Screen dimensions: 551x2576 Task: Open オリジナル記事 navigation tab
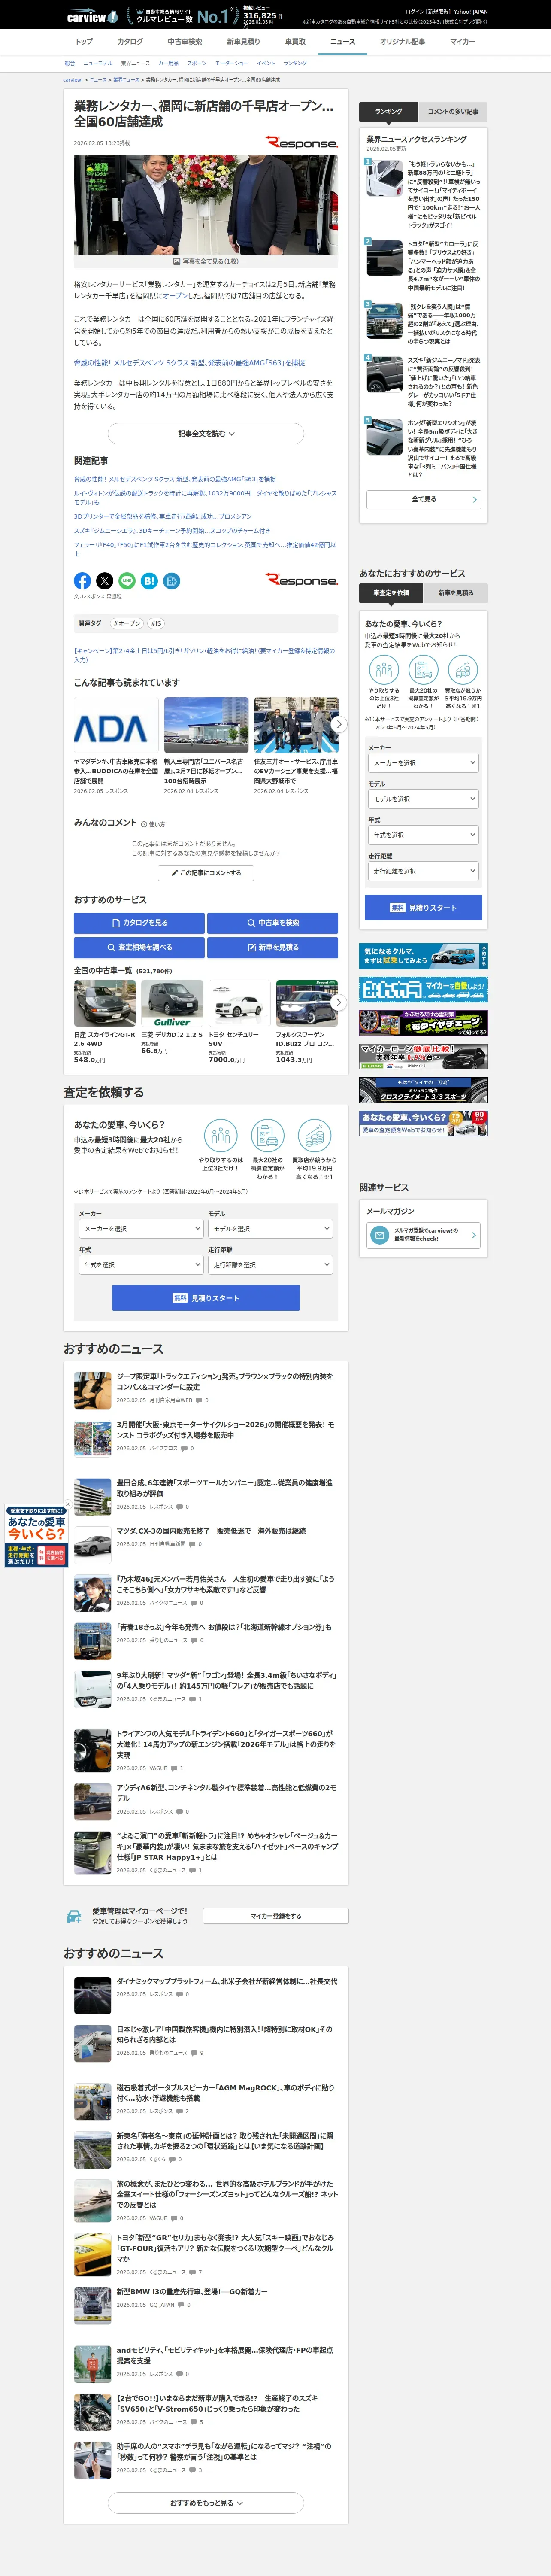pos(402,42)
